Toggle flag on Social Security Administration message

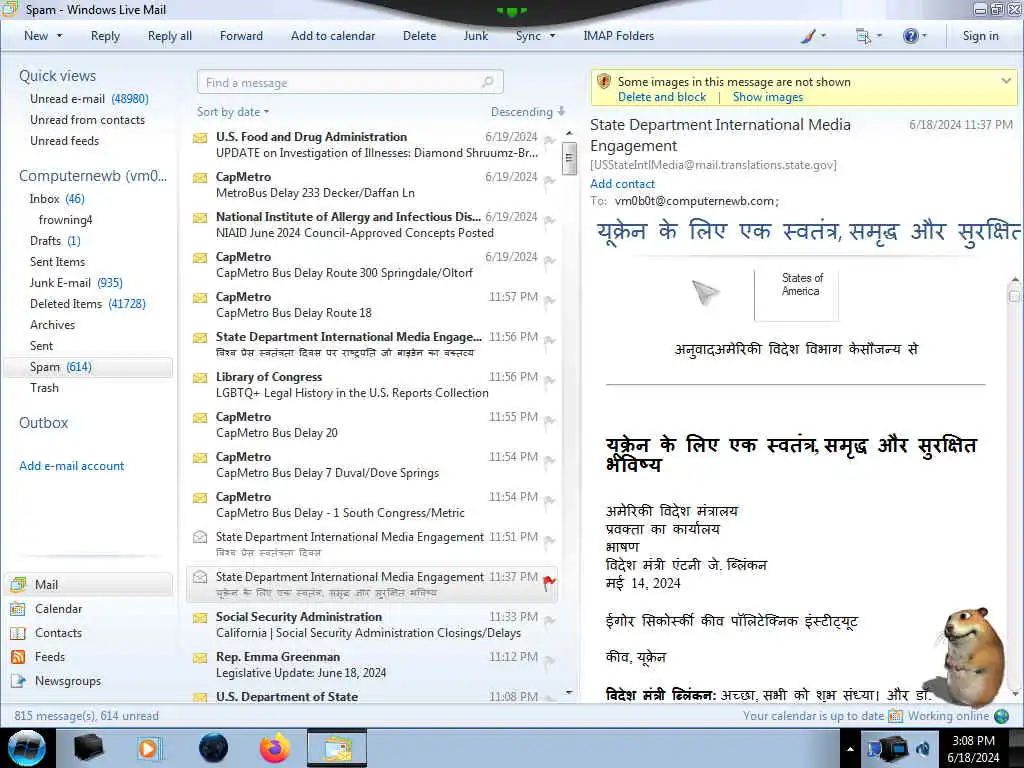pos(550,620)
